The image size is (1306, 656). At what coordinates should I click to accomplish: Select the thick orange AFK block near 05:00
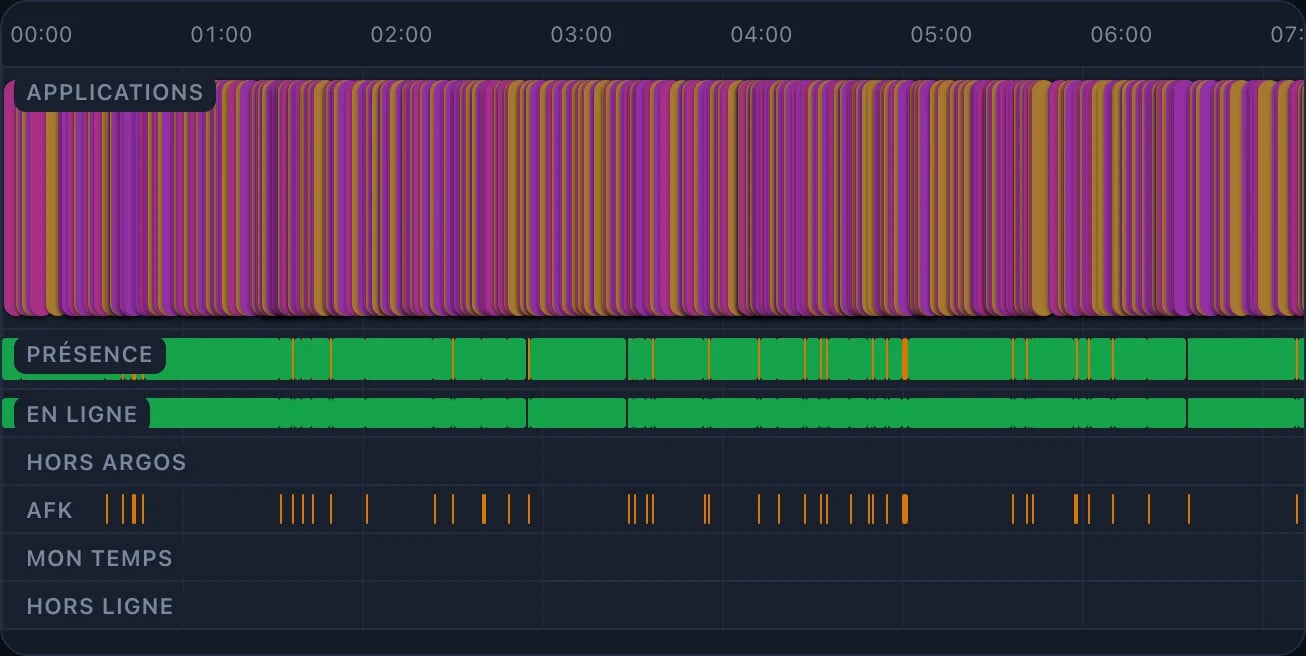[x=905, y=509]
